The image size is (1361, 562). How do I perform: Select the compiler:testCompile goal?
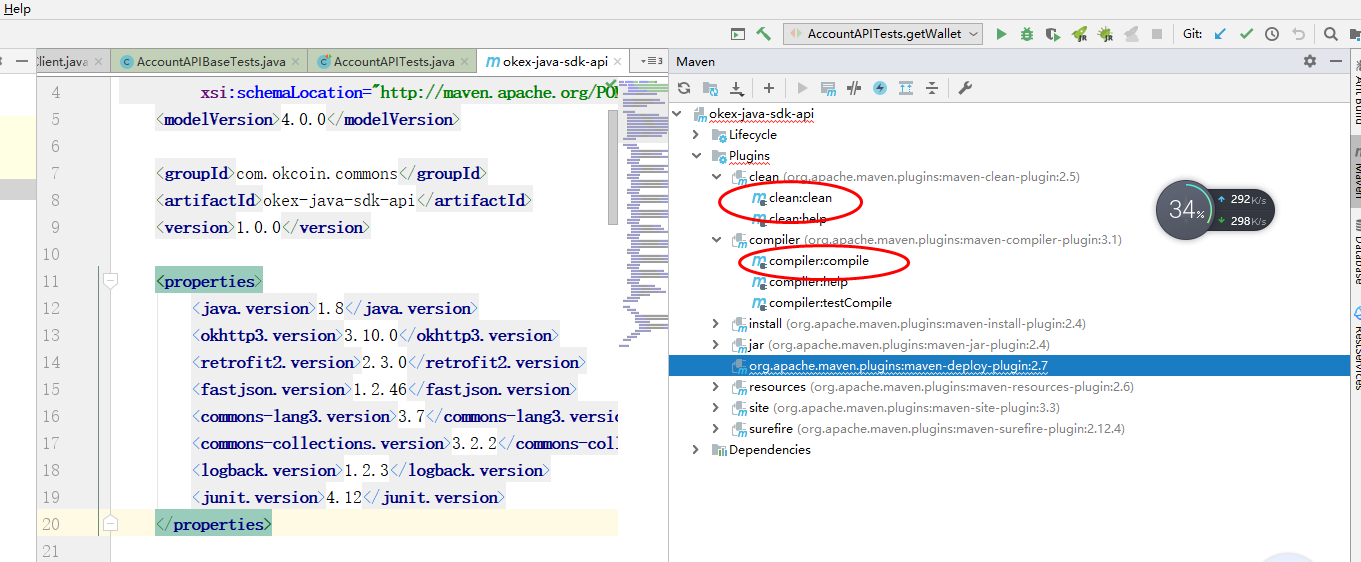pos(829,303)
